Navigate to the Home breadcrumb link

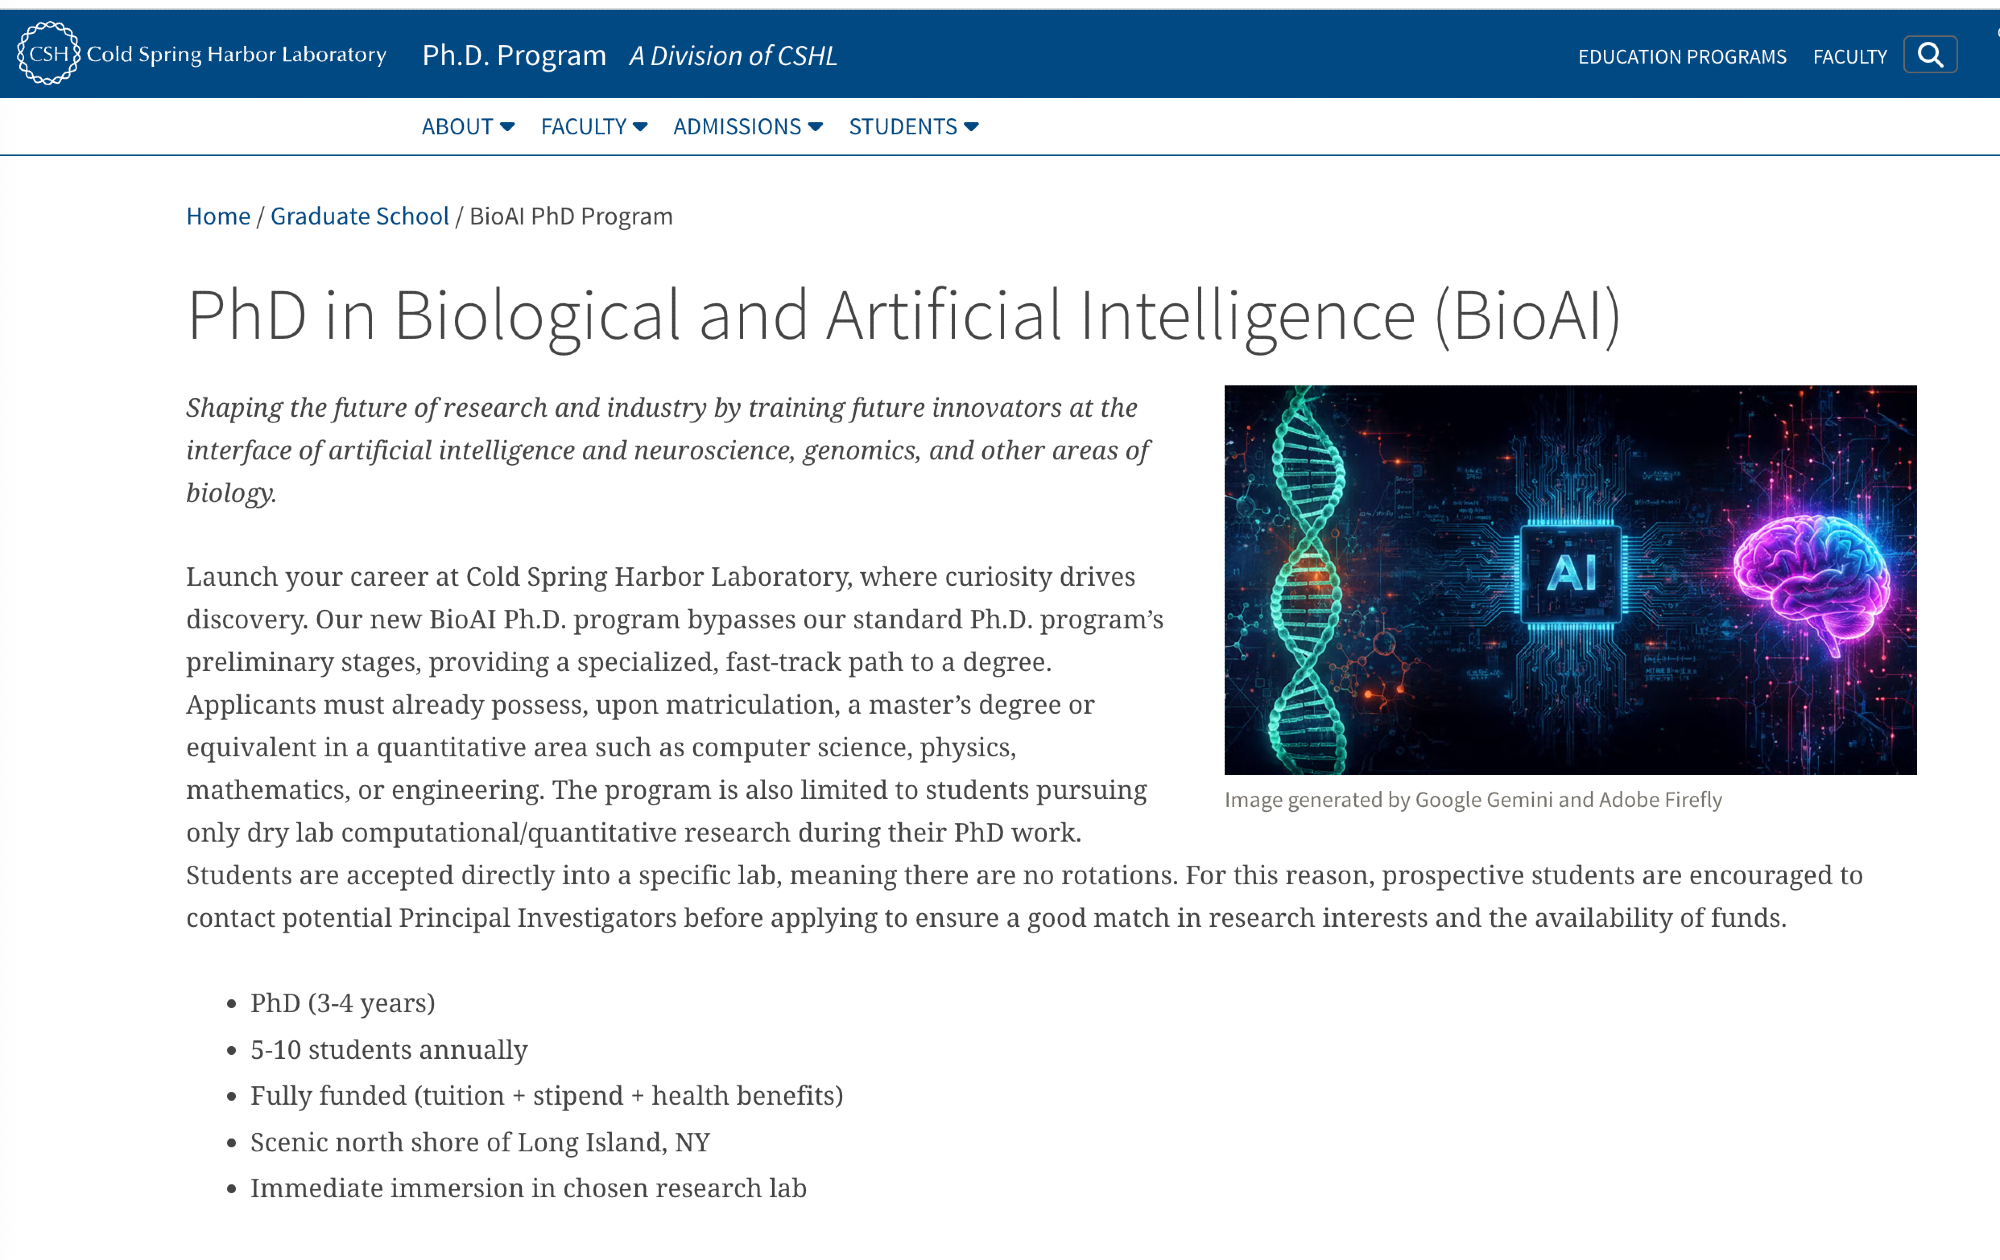[218, 217]
